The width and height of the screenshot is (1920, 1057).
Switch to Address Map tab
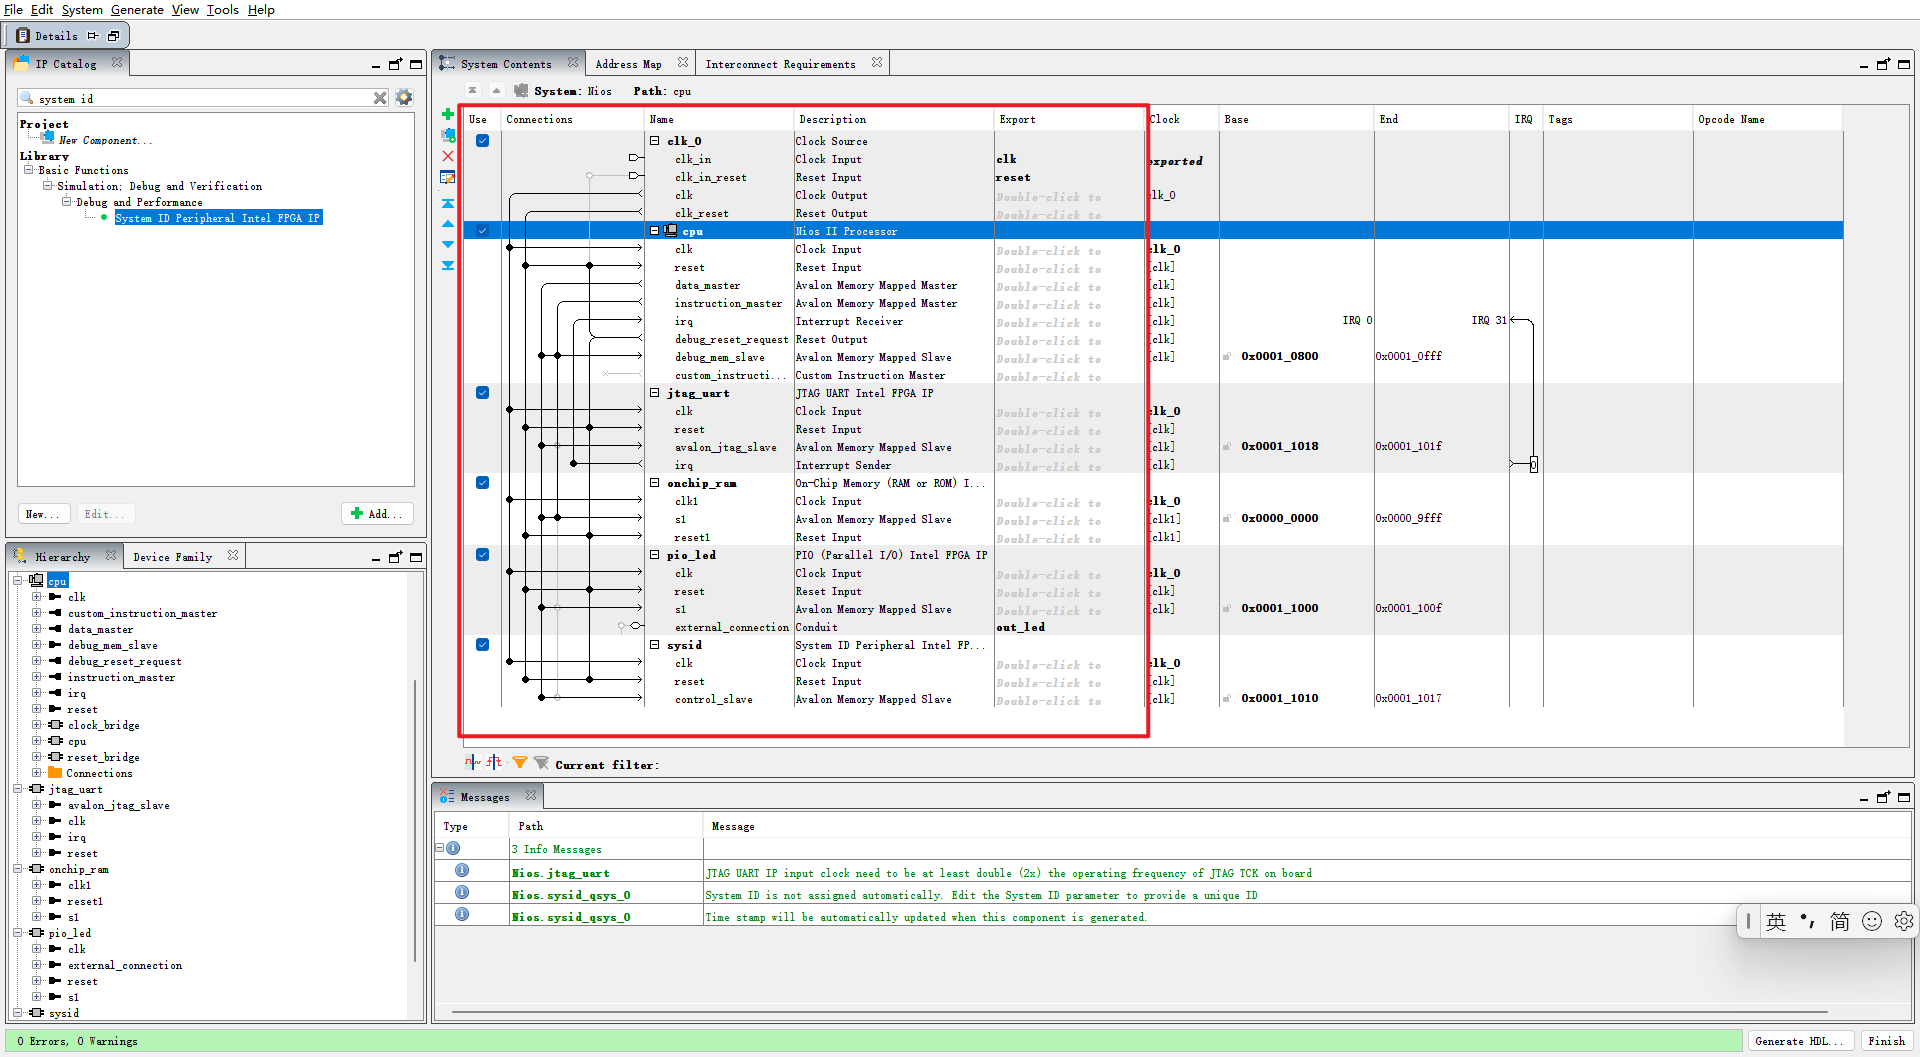(x=628, y=64)
